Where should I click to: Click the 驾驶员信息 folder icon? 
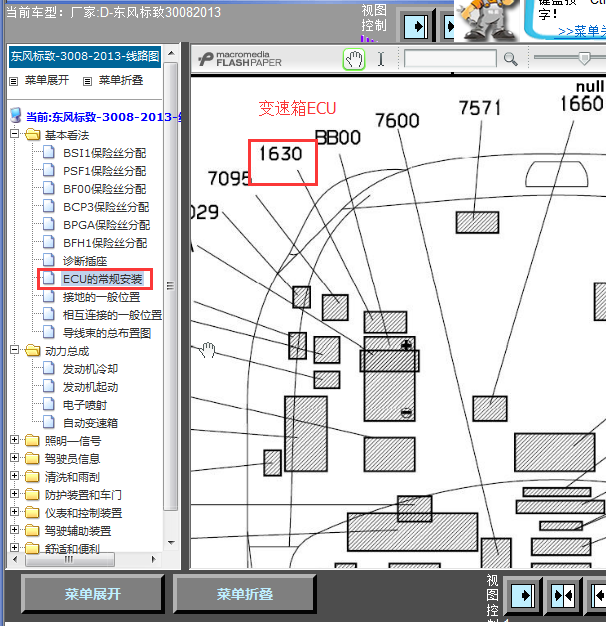[33, 458]
